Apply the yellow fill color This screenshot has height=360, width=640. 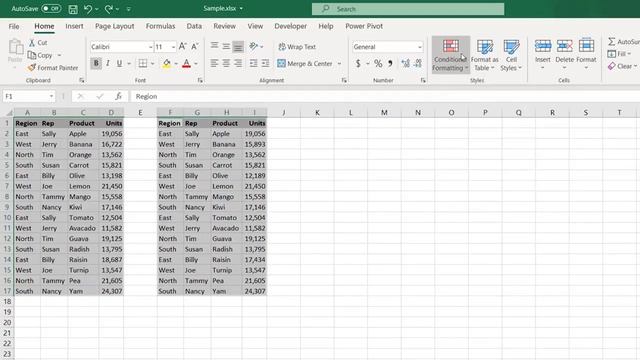click(x=167, y=63)
